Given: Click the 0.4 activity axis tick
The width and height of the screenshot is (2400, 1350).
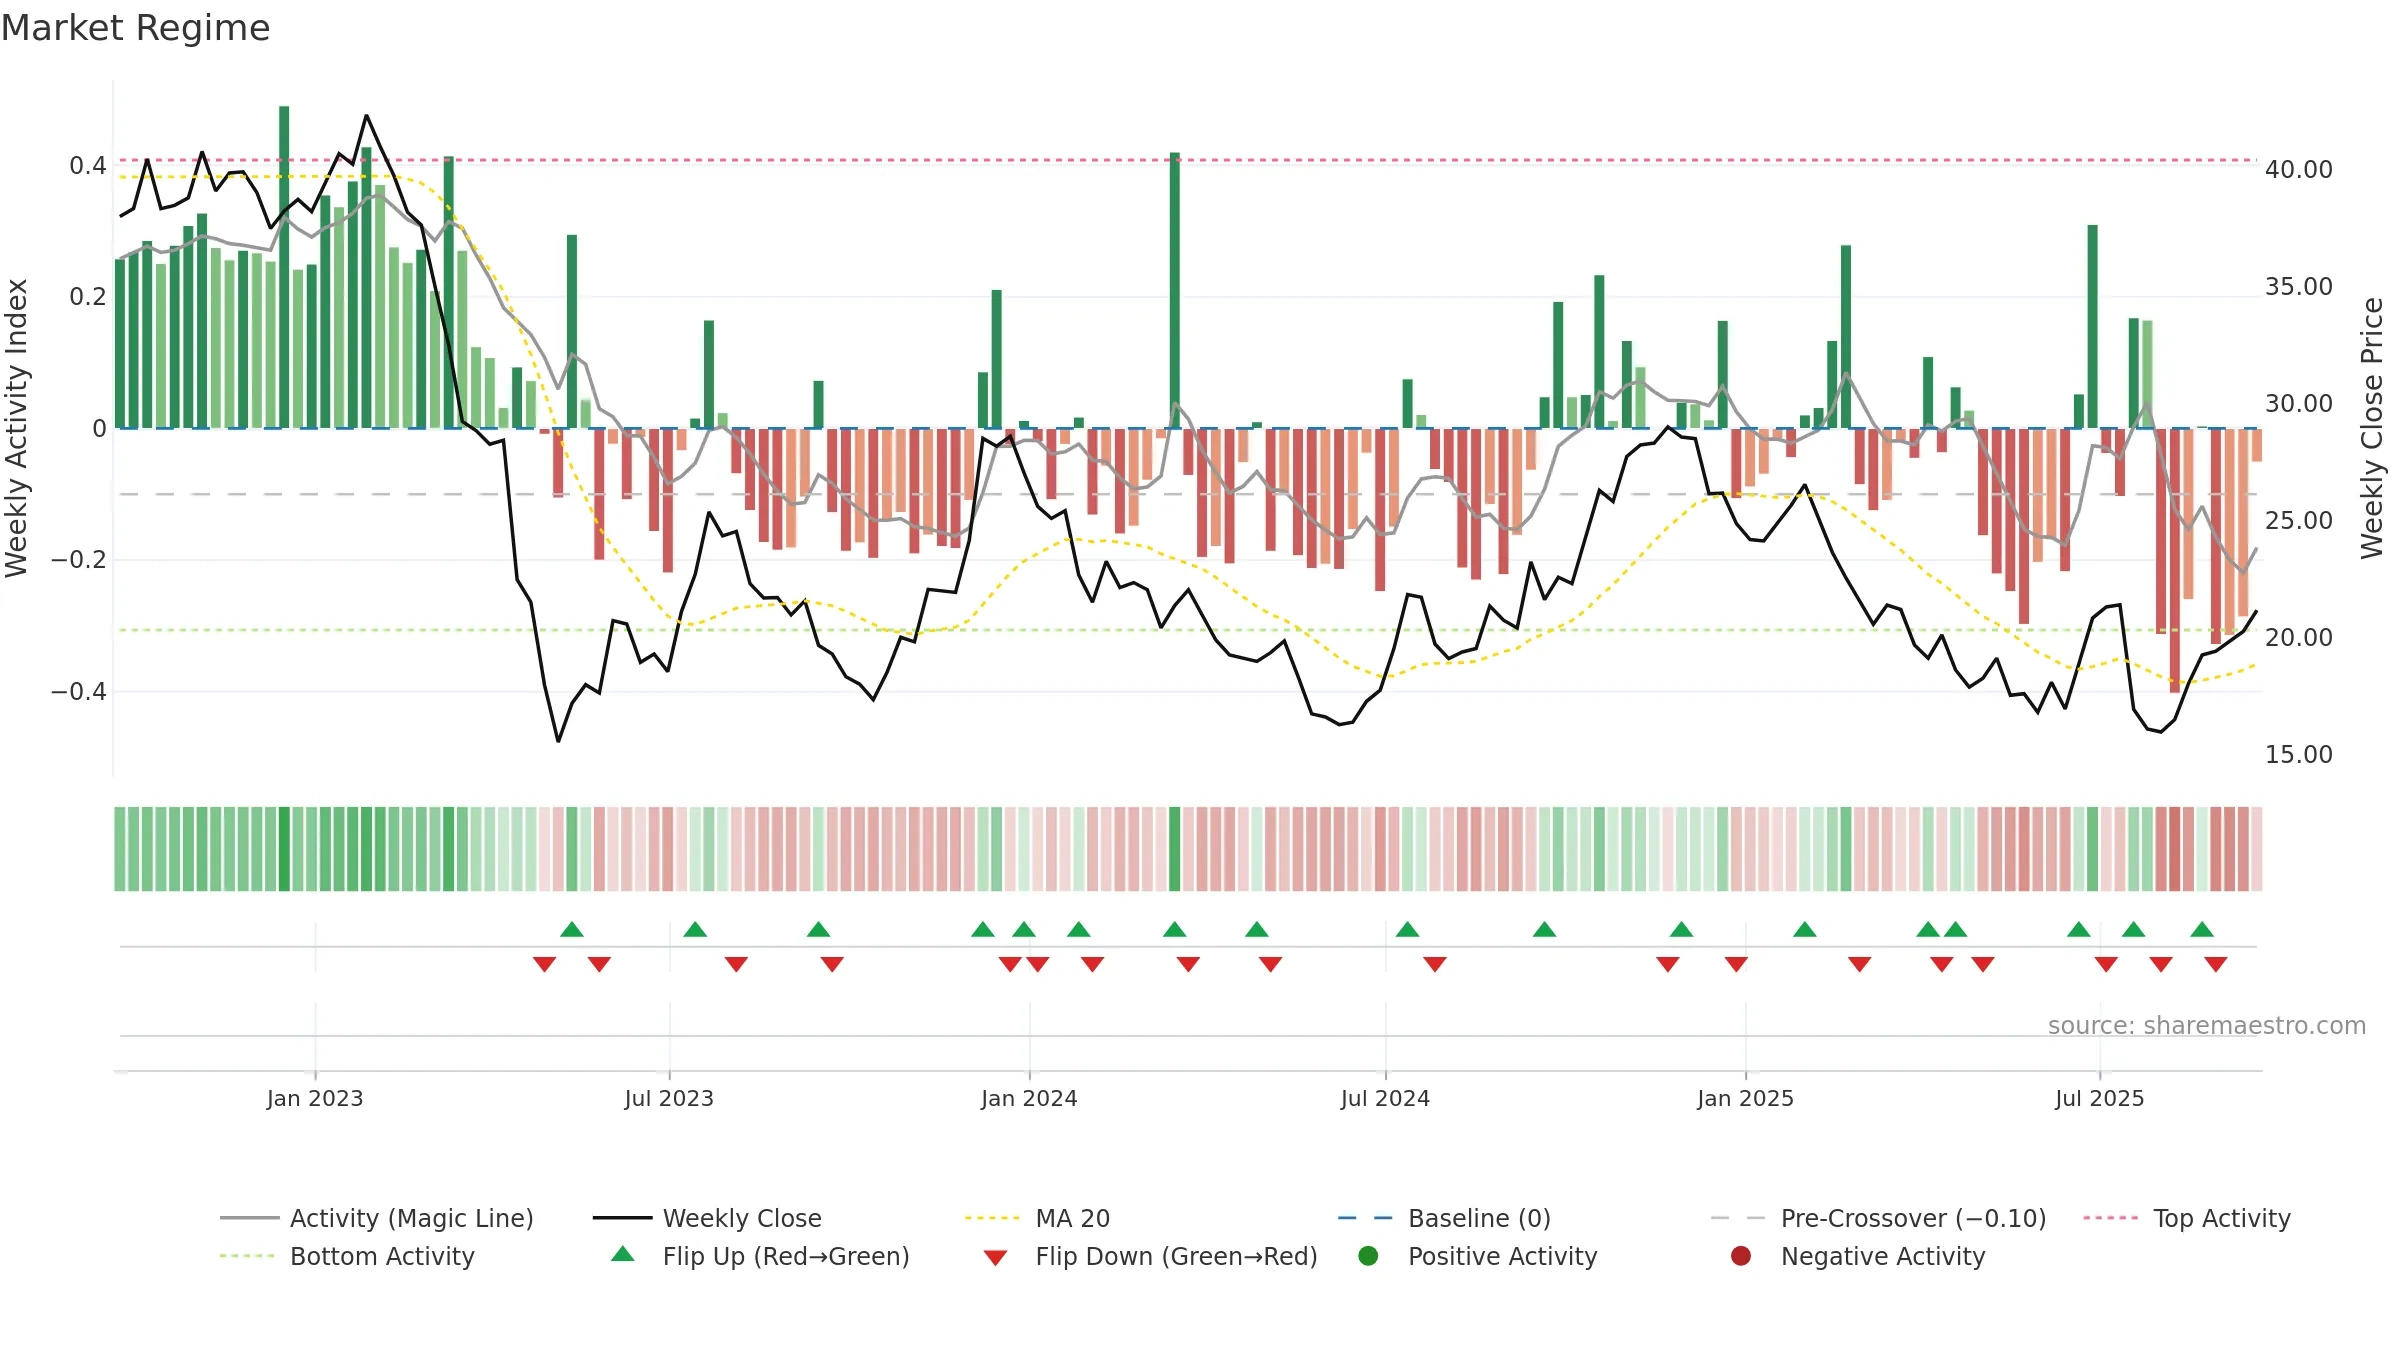Looking at the screenshot, I should [x=88, y=165].
